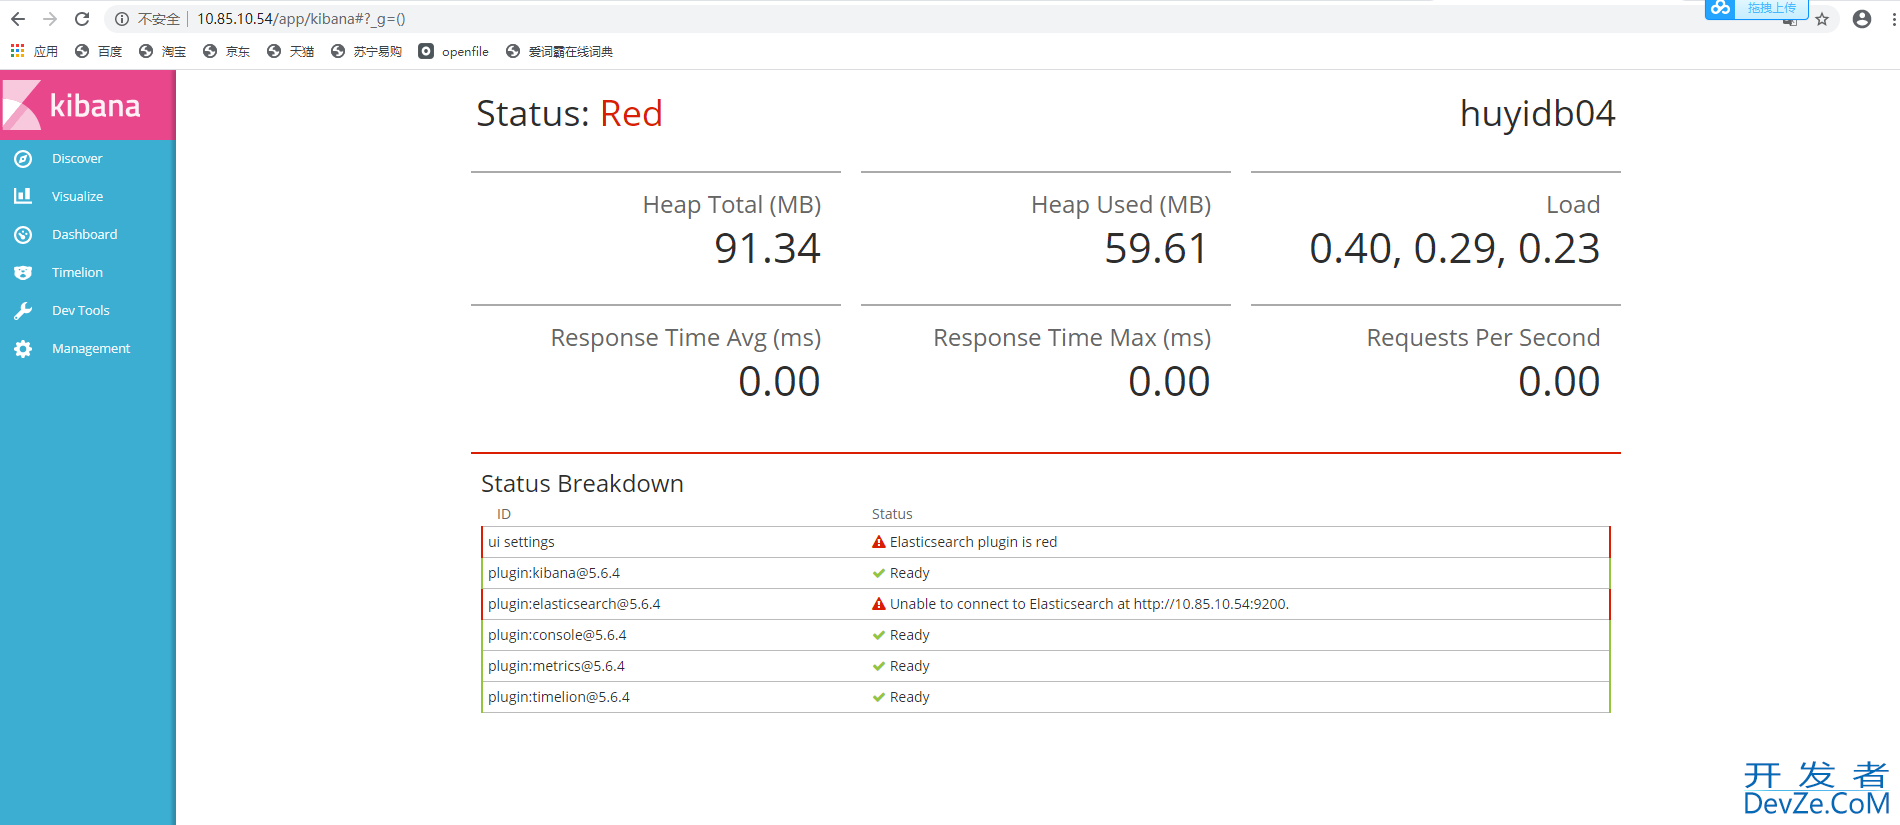
Task: Open Timelion via the mask icon
Action: point(23,272)
